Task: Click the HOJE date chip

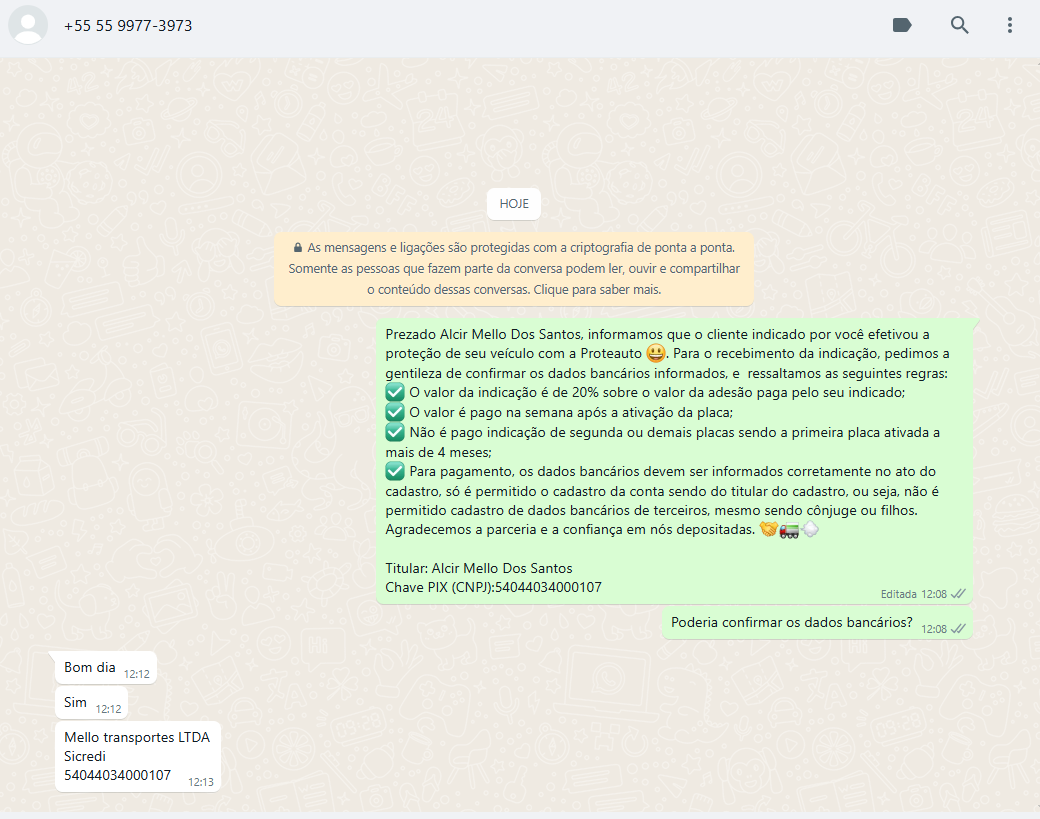Action: [514, 204]
